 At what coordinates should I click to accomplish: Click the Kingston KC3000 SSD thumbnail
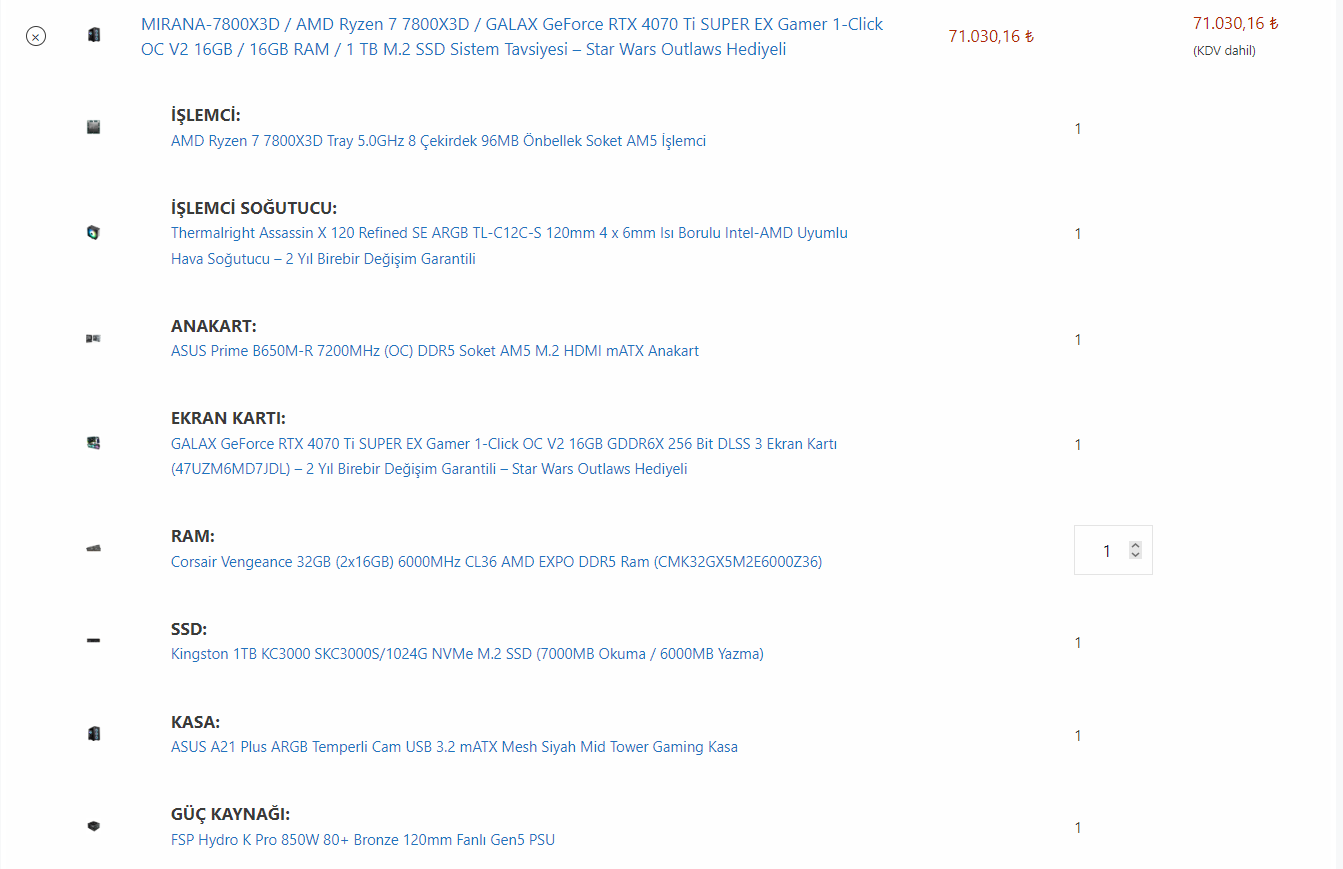coord(94,641)
